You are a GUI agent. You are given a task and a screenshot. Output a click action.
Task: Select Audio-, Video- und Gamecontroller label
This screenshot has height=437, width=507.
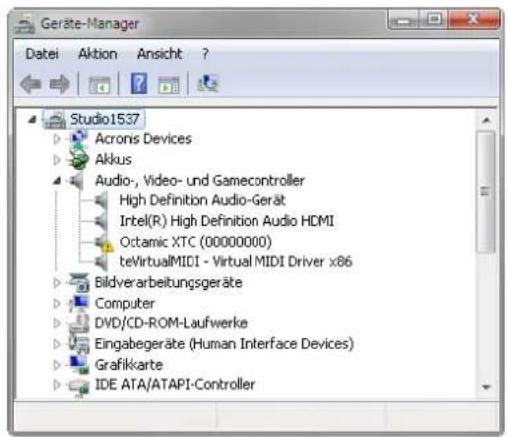click(200, 181)
